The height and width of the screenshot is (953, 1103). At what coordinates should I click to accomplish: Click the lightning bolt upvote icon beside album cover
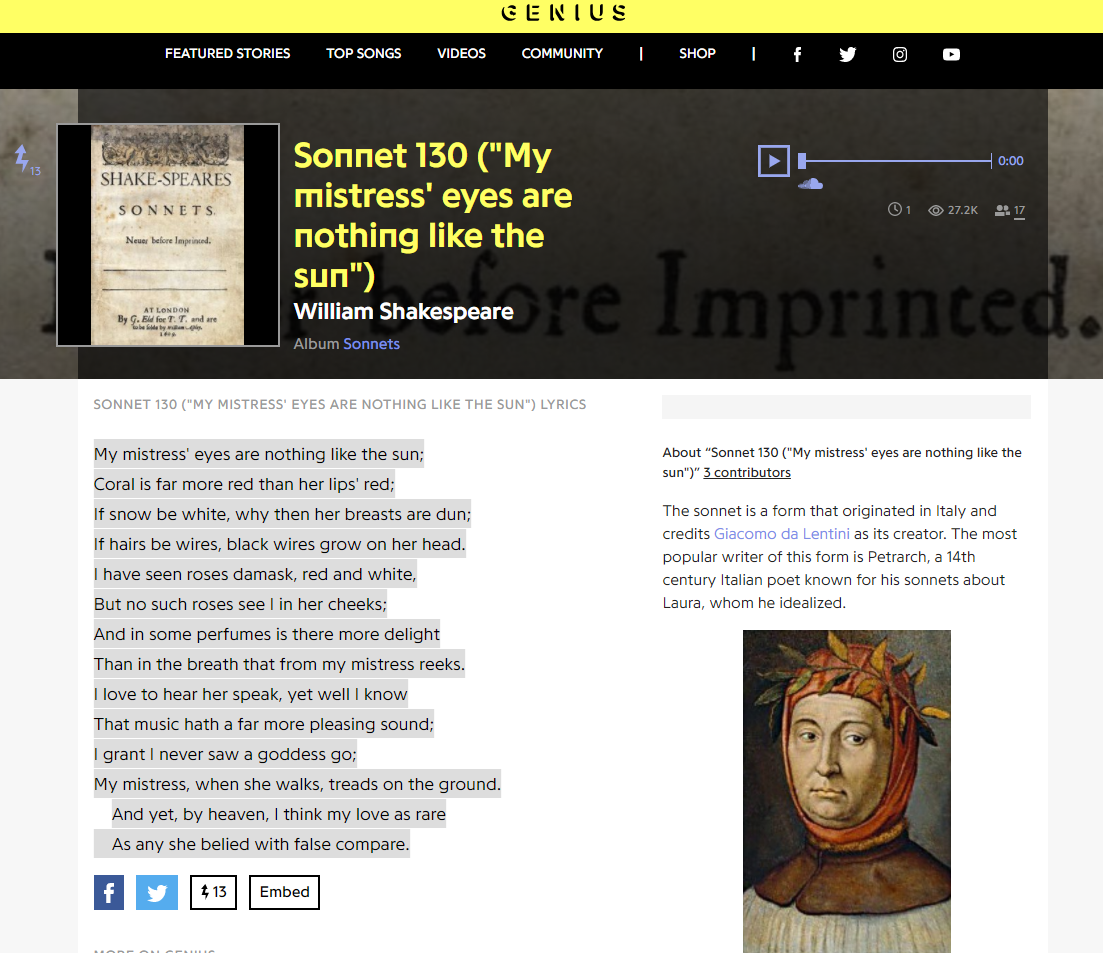tap(23, 158)
